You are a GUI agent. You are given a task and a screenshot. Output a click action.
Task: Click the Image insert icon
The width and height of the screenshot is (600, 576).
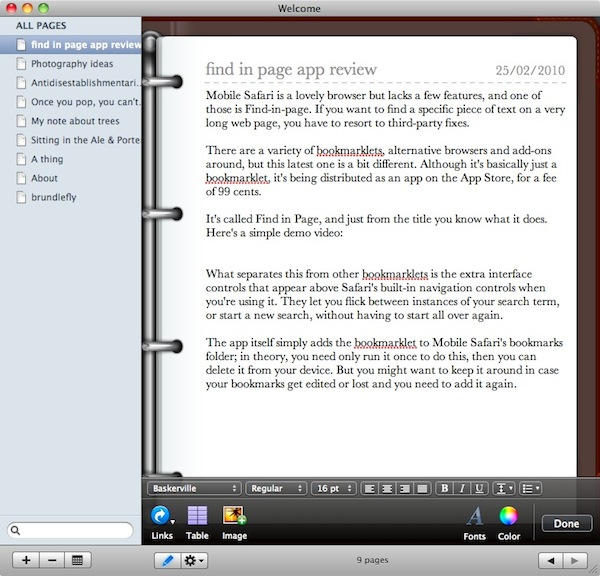coord(235,516)
